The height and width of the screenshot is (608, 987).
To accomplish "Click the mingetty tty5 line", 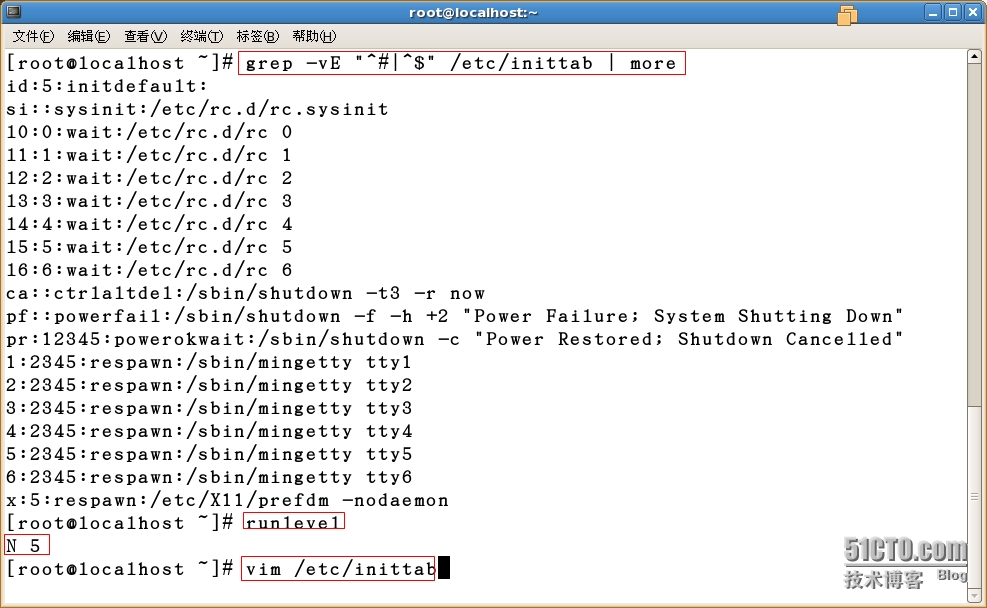I will (209, 454).
